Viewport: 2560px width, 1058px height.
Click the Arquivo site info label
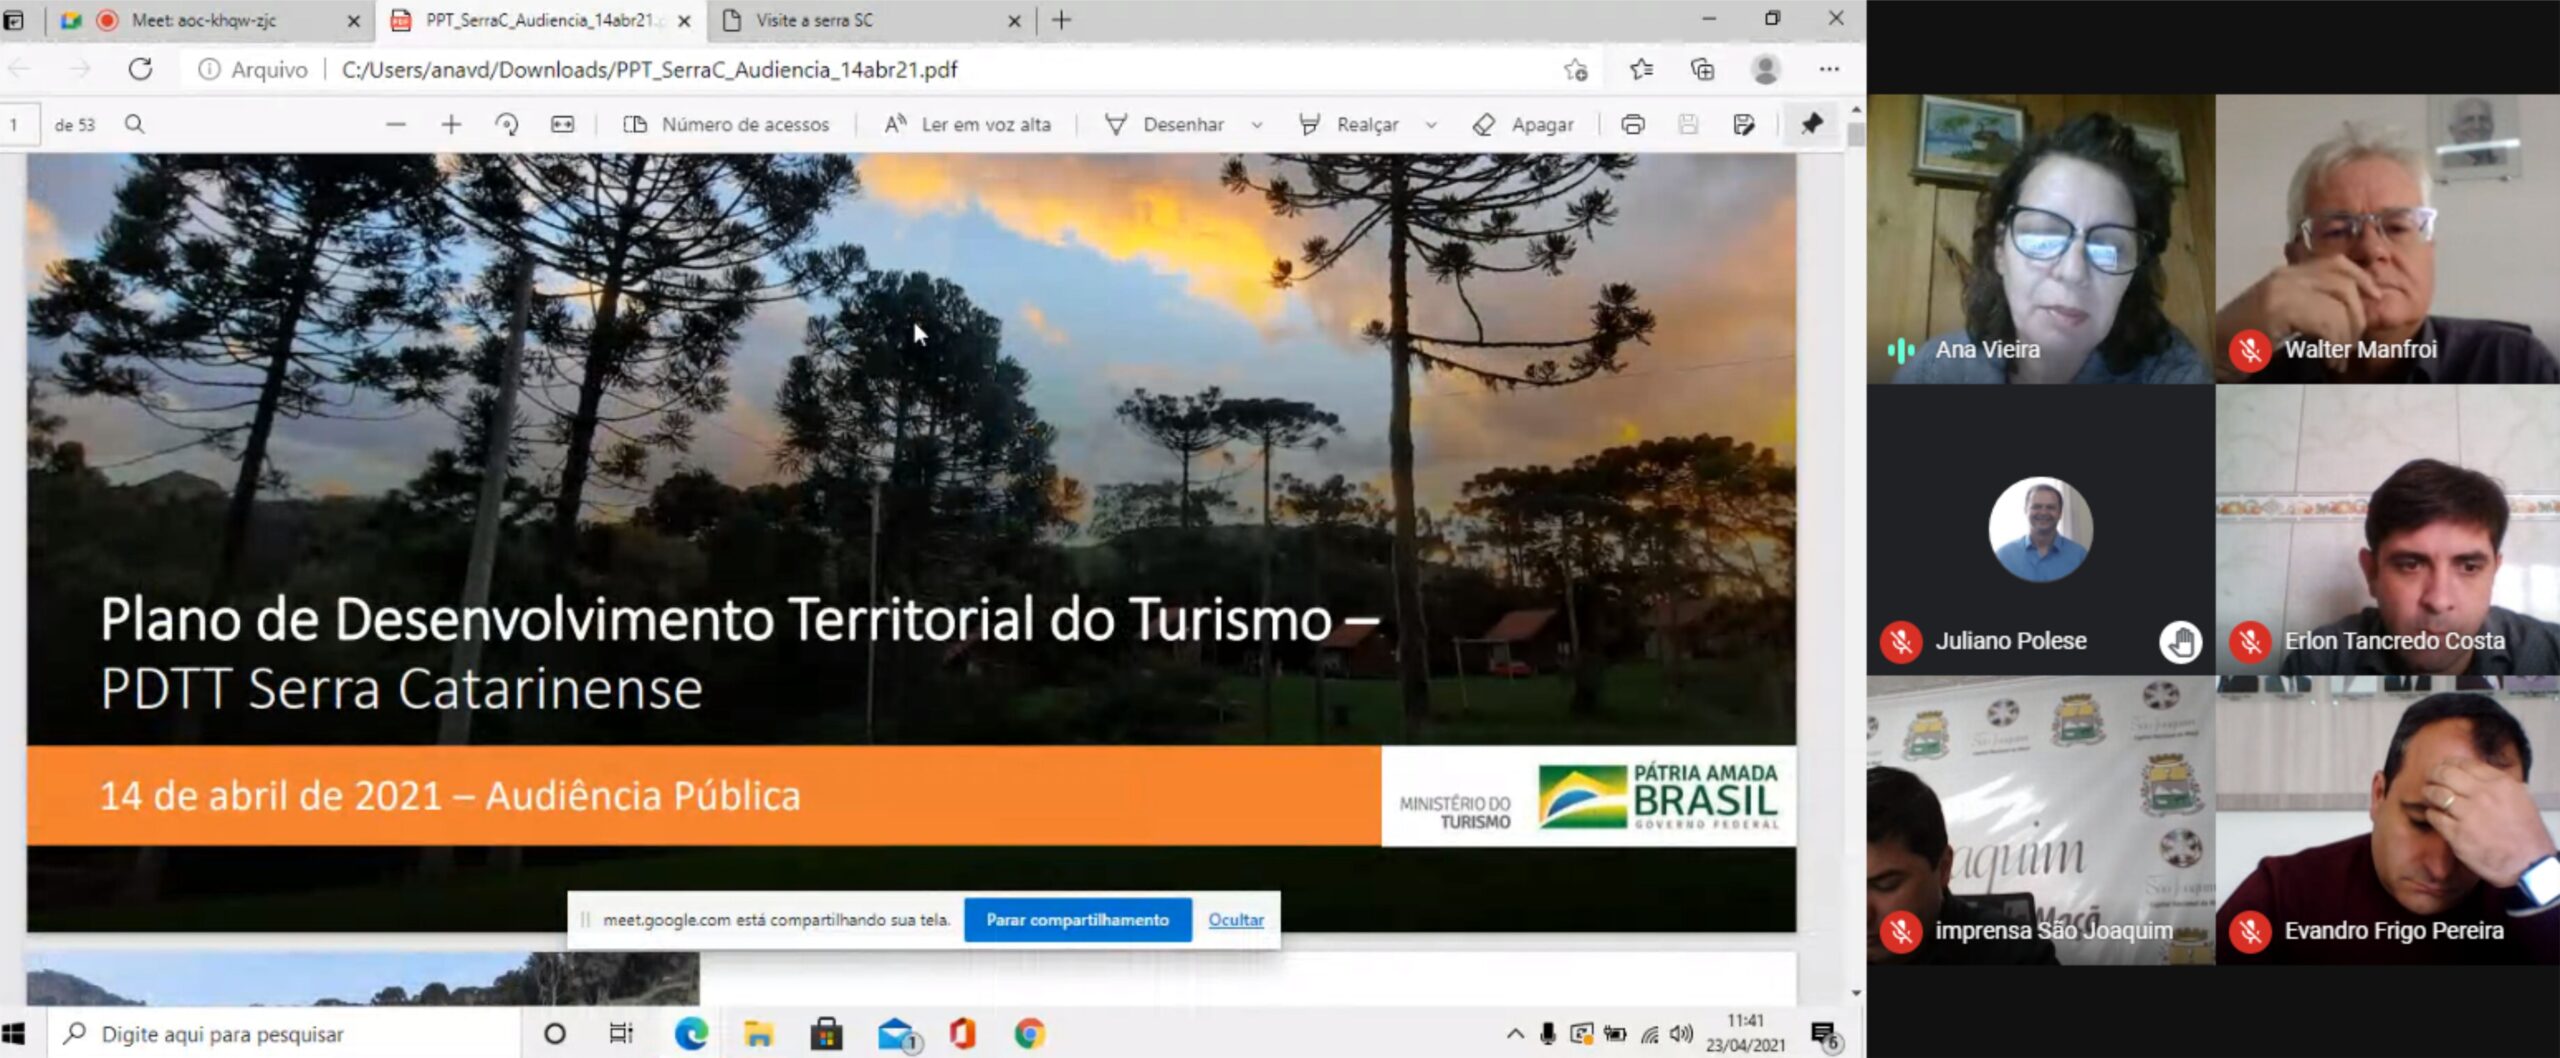(254, 69)
